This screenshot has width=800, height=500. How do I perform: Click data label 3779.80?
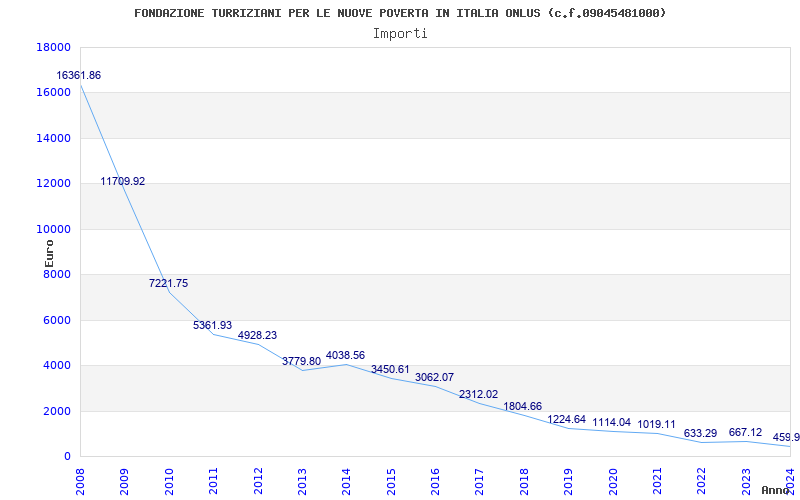coord(302,361)
